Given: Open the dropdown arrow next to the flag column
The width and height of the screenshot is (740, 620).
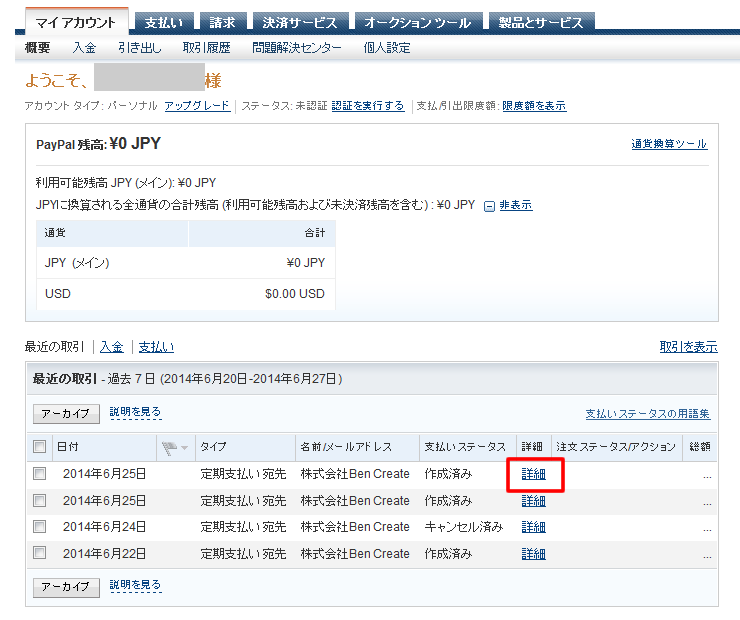Looking at the screenshot, I should pos(184,447).
